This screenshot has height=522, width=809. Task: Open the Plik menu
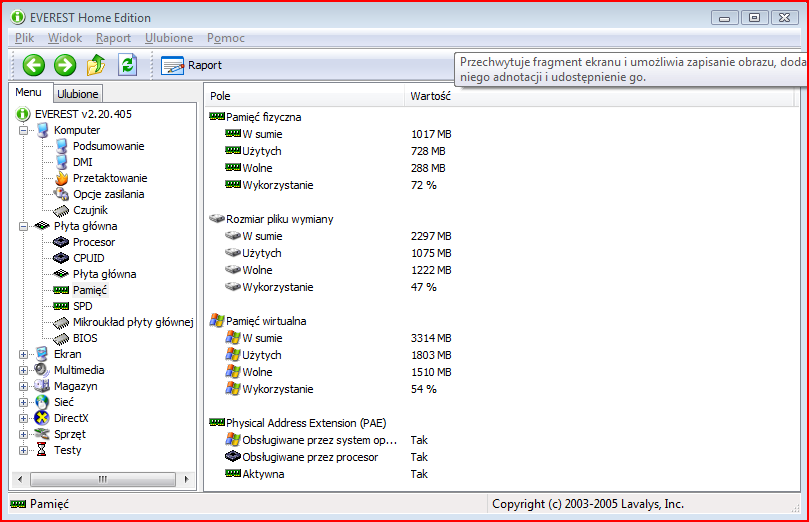point(24,38)
